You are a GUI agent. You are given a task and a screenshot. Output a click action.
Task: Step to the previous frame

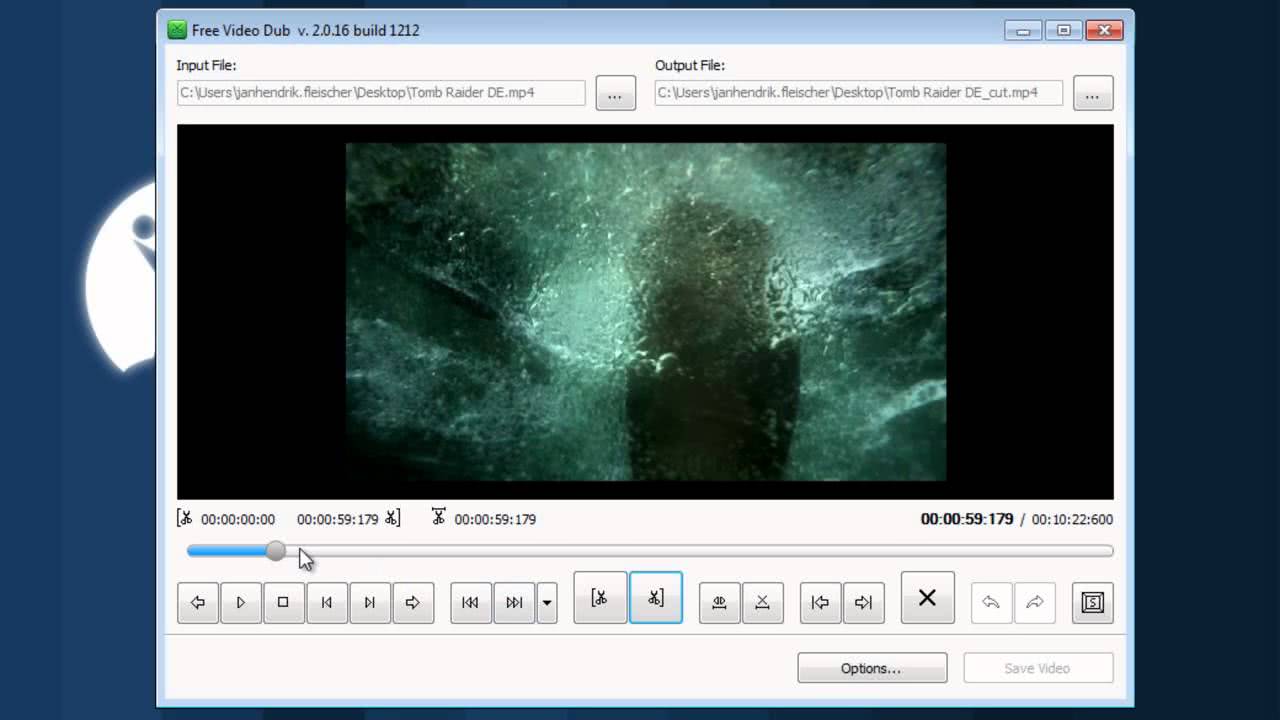pyautogui.click(x=326, y=602)
